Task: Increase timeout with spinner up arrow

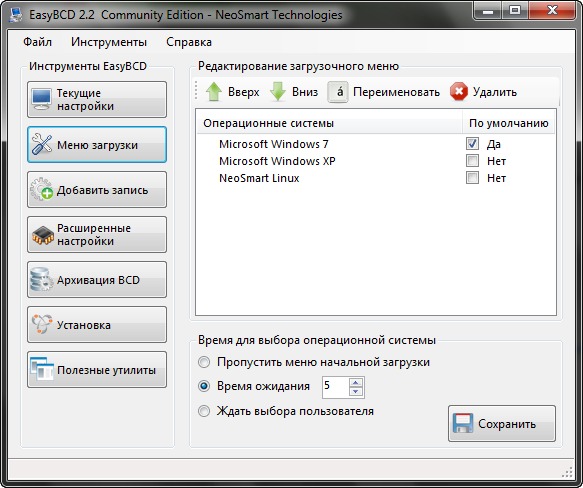Action: pos(356,383)
